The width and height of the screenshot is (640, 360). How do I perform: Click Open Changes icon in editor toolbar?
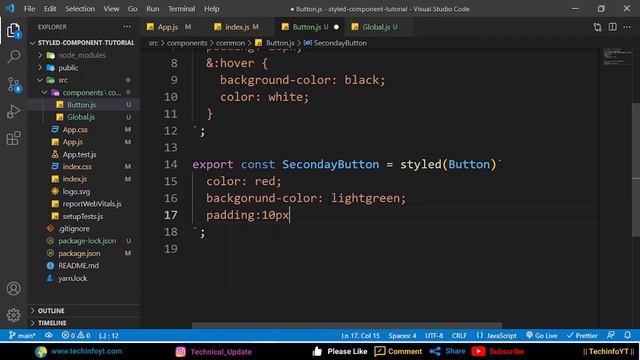coord(598,27)
